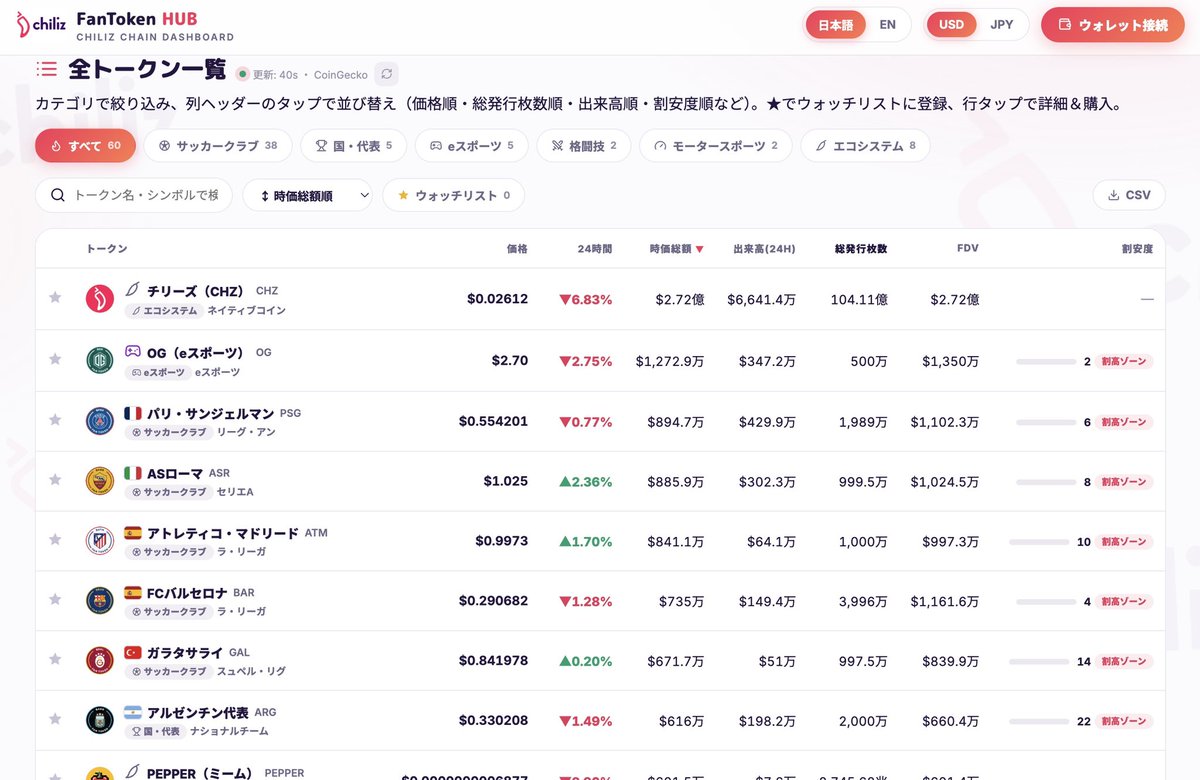Filter by エコシステム category
The image size is (1200, 780).
(865, 146)
